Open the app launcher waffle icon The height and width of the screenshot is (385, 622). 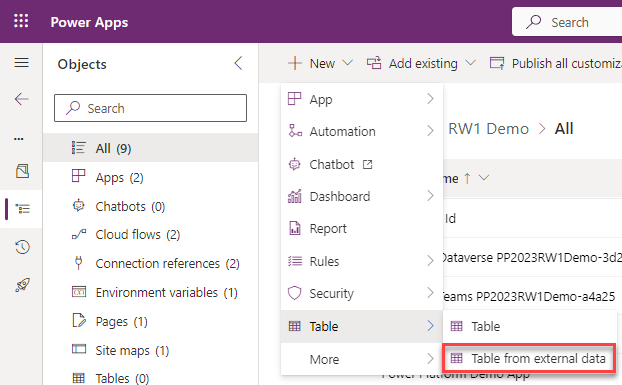point(21,21)
